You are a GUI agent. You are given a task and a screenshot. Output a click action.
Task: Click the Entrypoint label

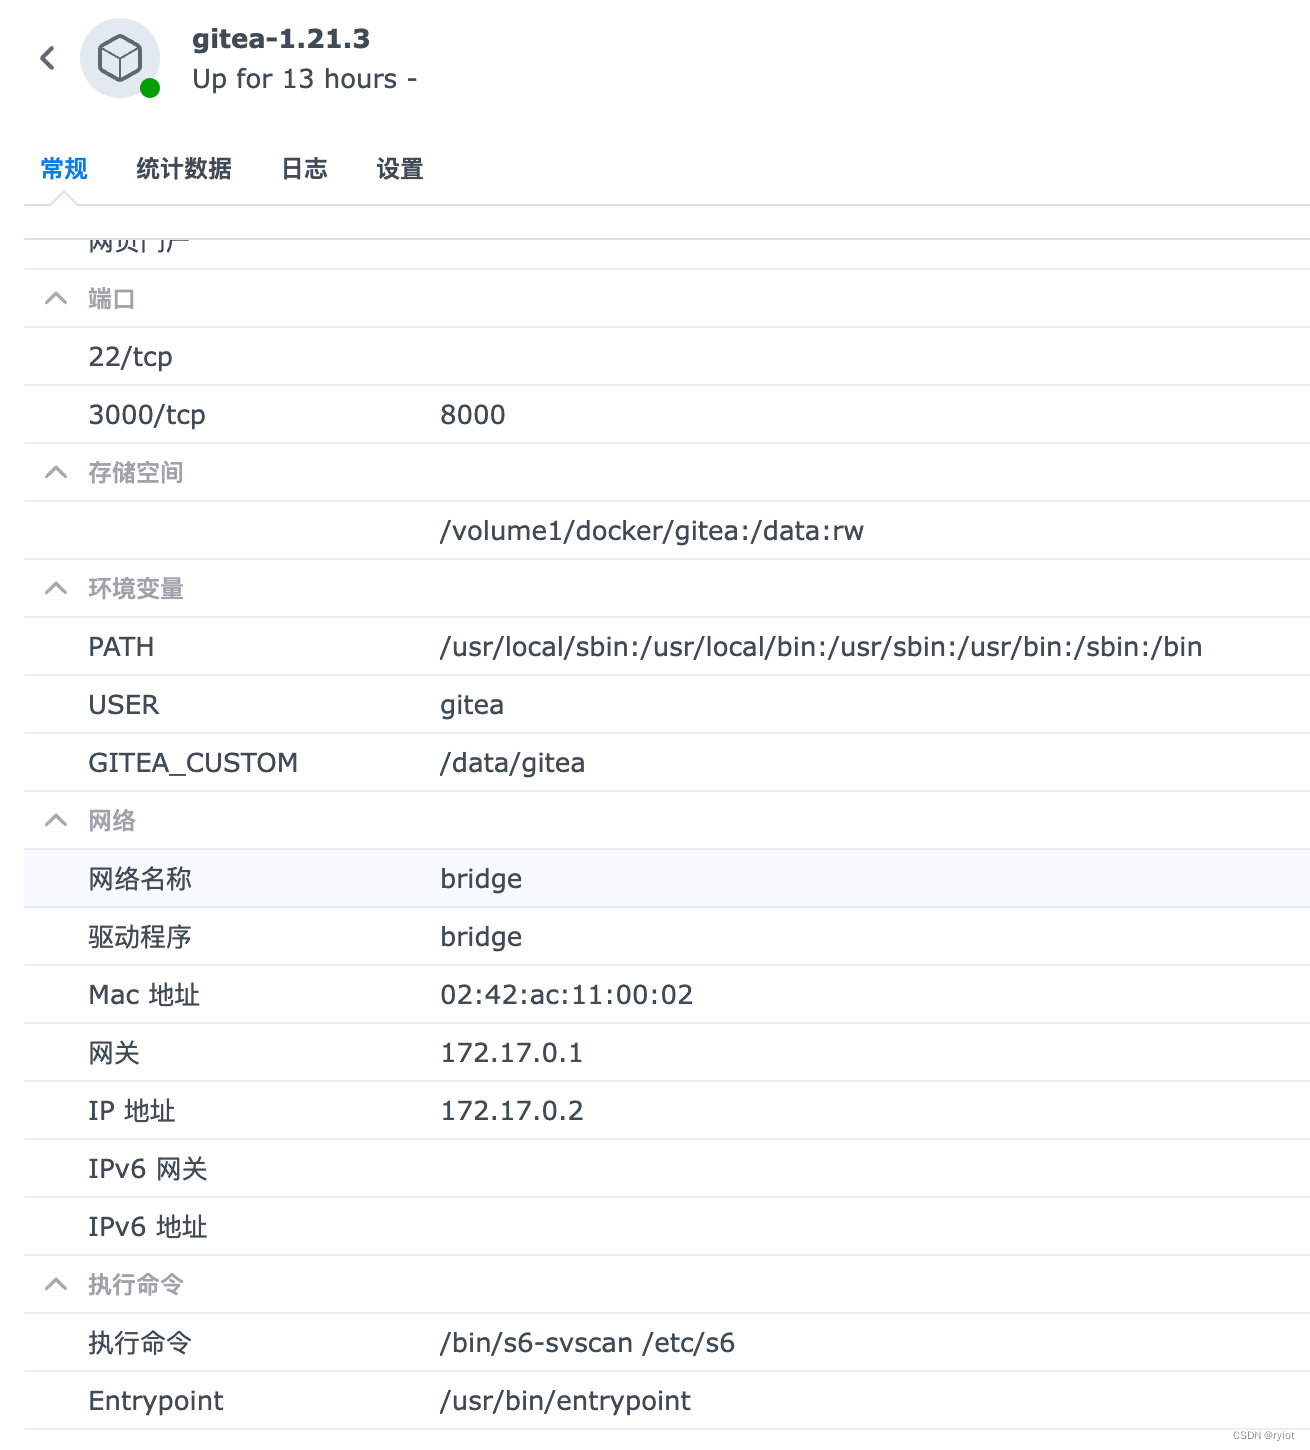[156, 1401]
